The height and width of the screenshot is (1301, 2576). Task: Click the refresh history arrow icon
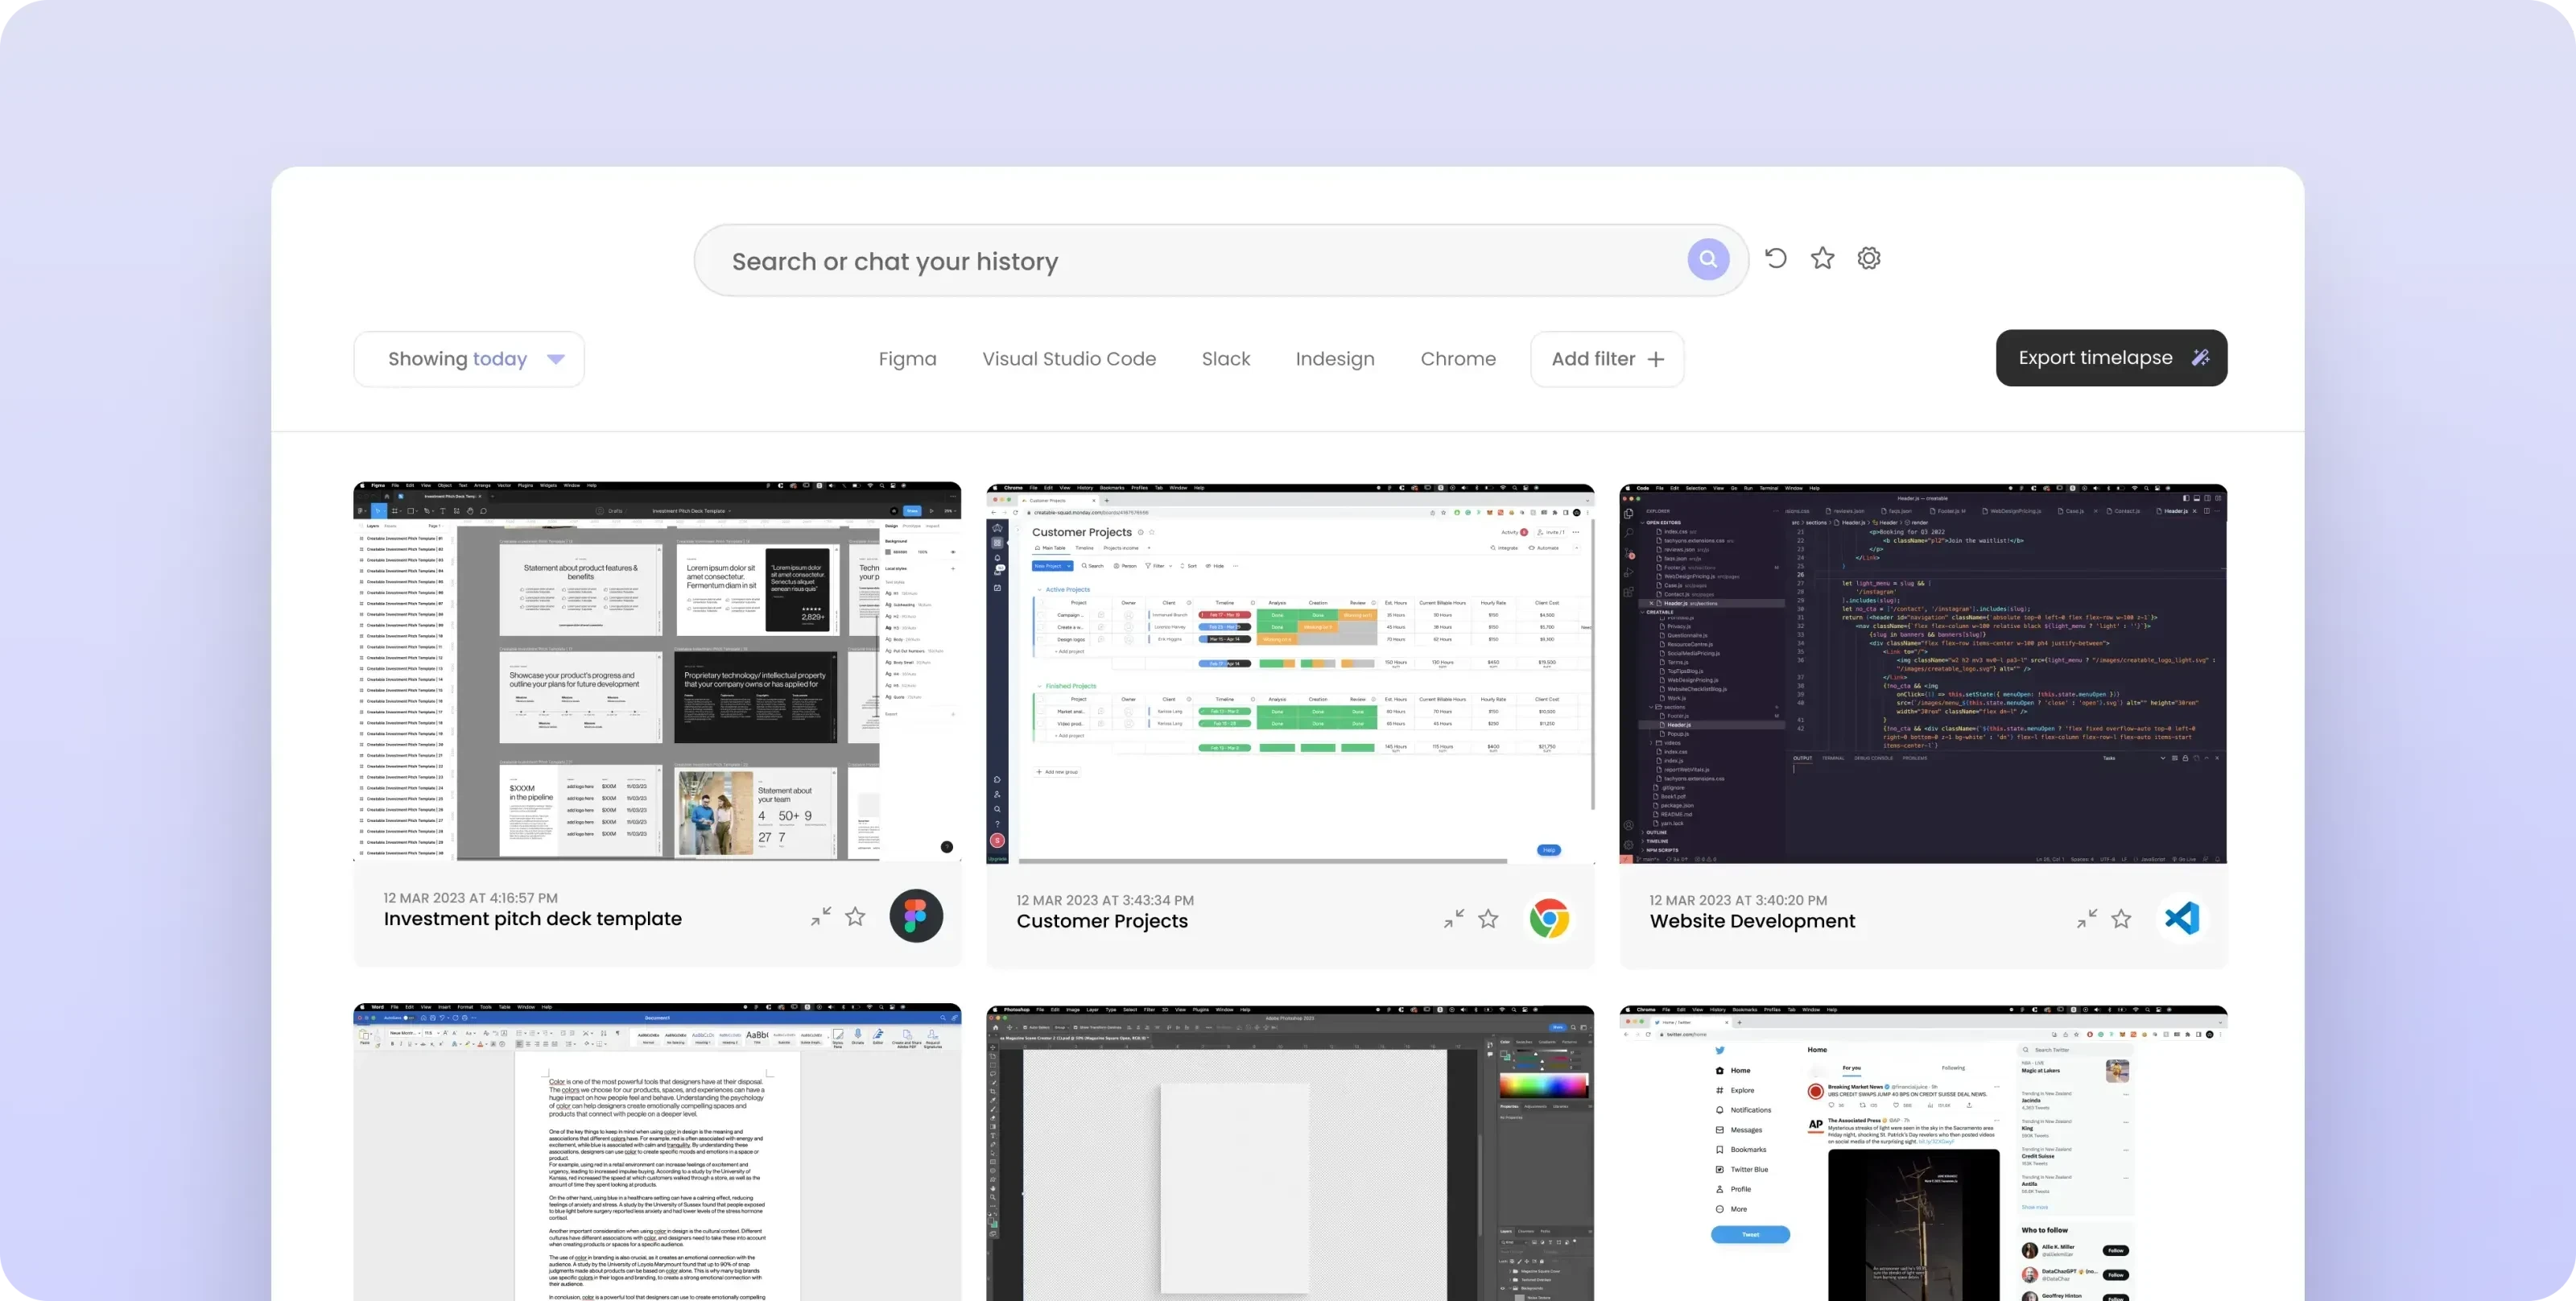tap(1776, 258)
